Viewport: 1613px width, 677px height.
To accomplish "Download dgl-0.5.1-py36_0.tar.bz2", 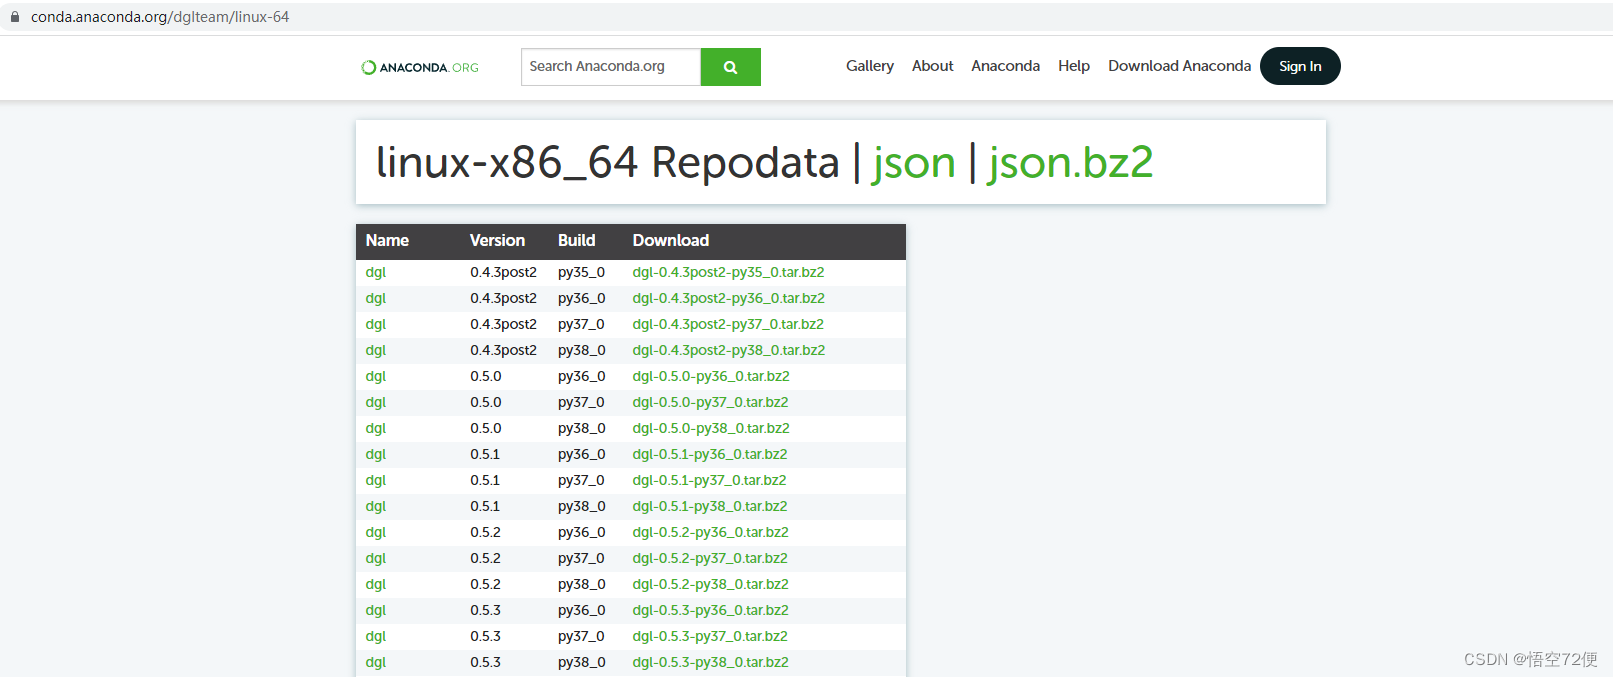I will coord(709,454).
